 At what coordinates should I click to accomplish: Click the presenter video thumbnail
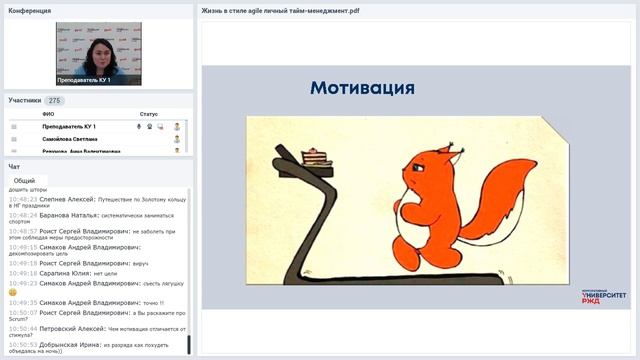click(x=99, y=53)
